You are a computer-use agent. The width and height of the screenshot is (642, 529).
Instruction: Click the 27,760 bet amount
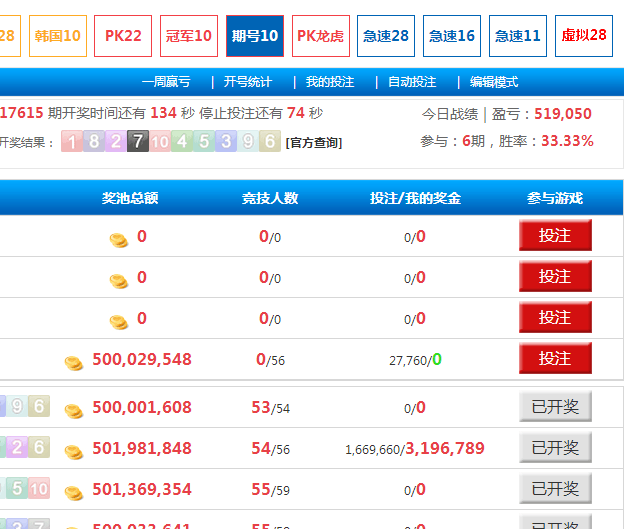[408, 361]
